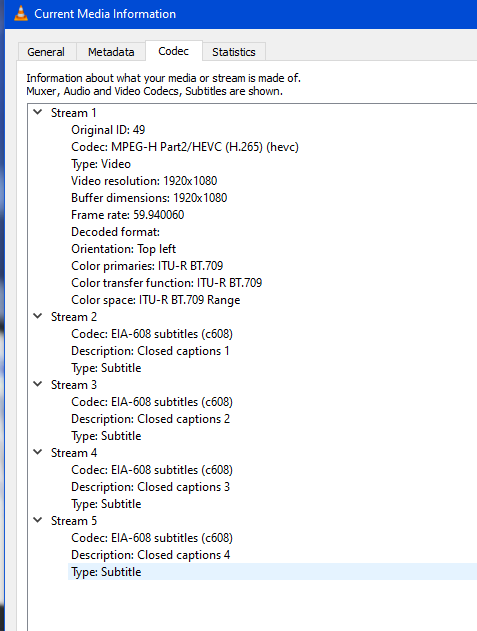Select highlighted Type: Subtitle under Stream 5
477x631 pixels.
pos(272,572)
